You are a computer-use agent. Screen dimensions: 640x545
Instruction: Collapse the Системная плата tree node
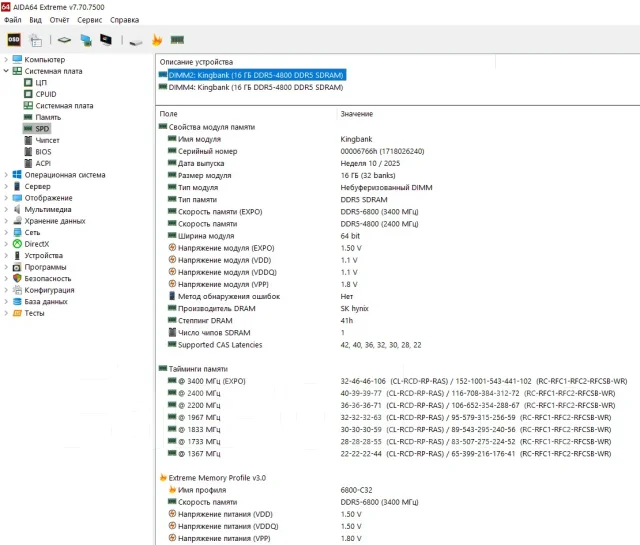pyautogui.click(x=6, y=71)
